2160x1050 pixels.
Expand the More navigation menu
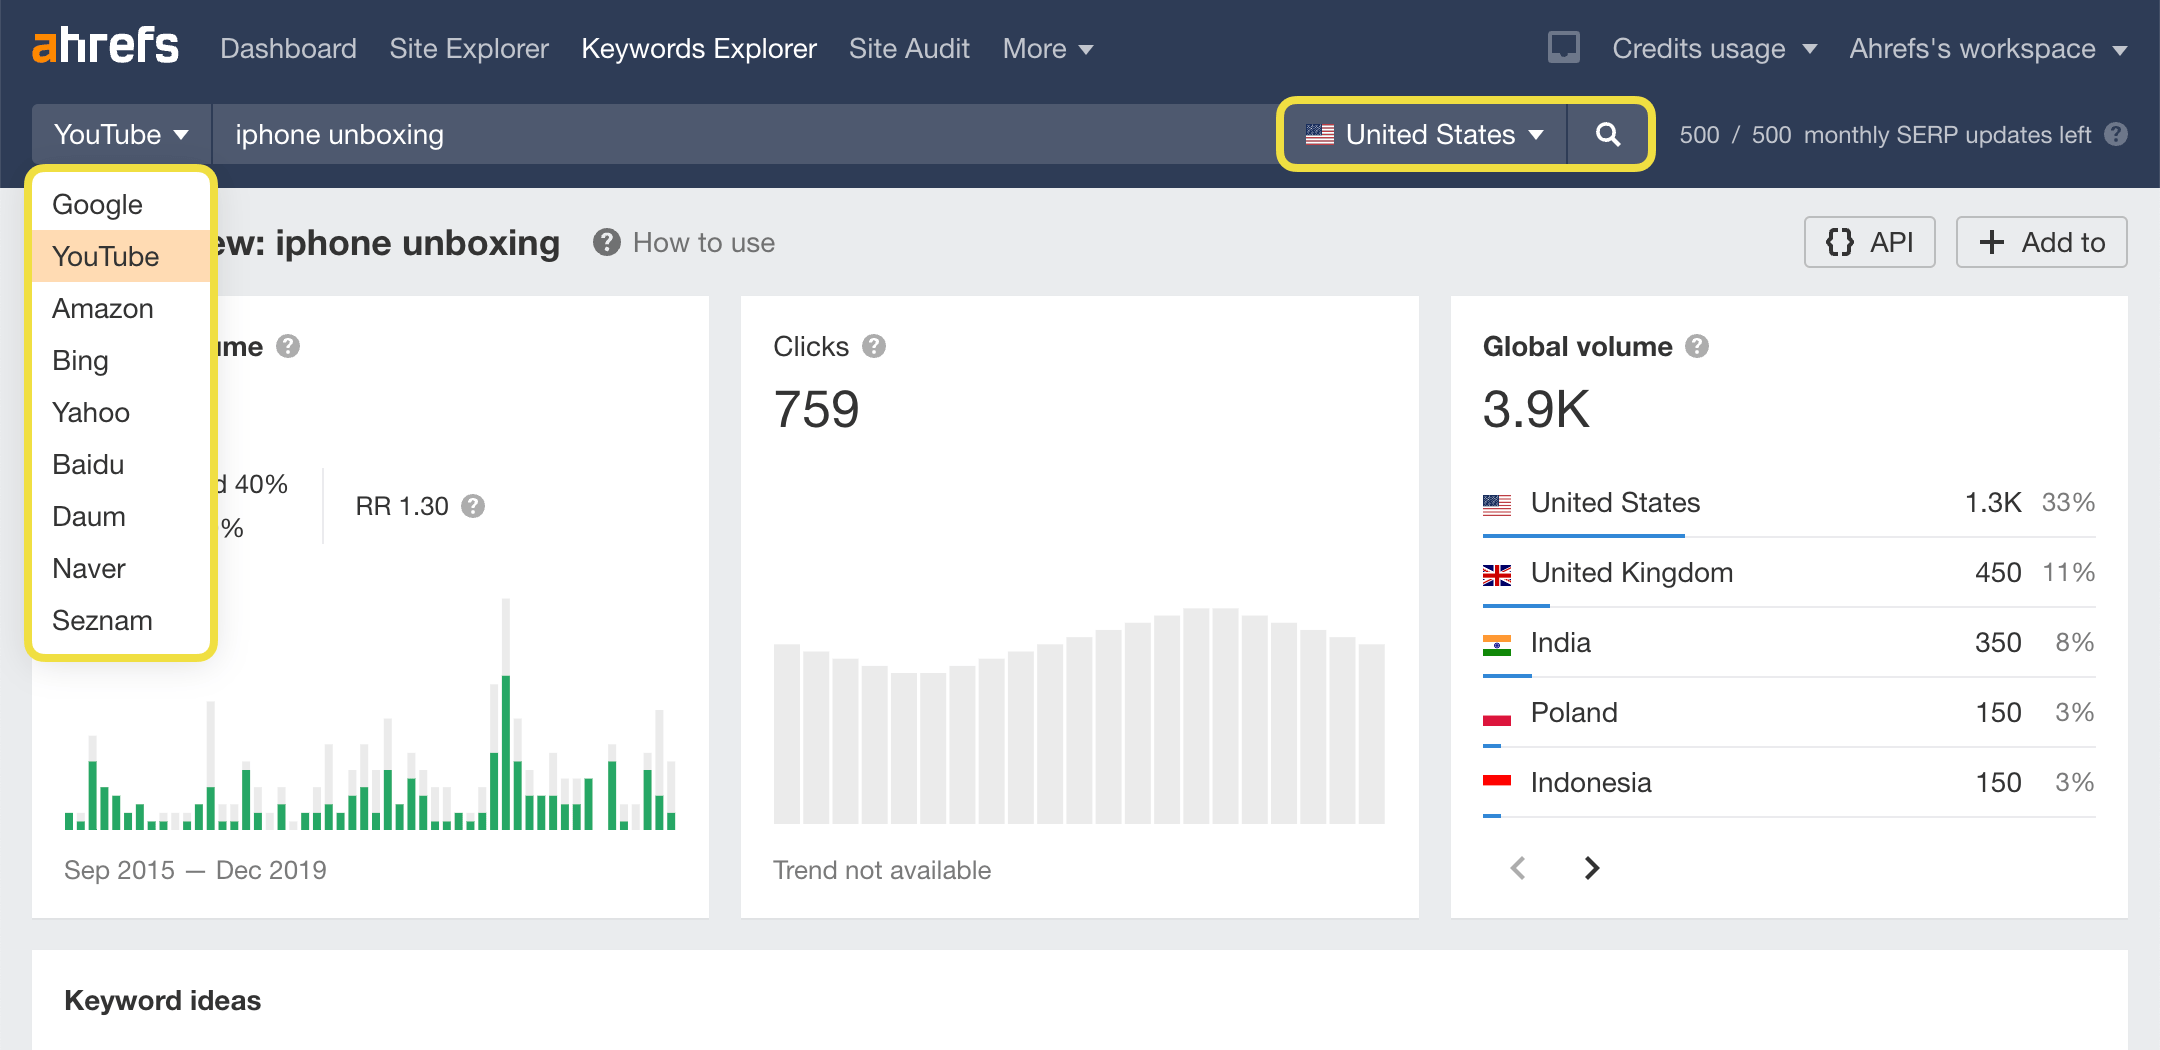[1047, 48]
